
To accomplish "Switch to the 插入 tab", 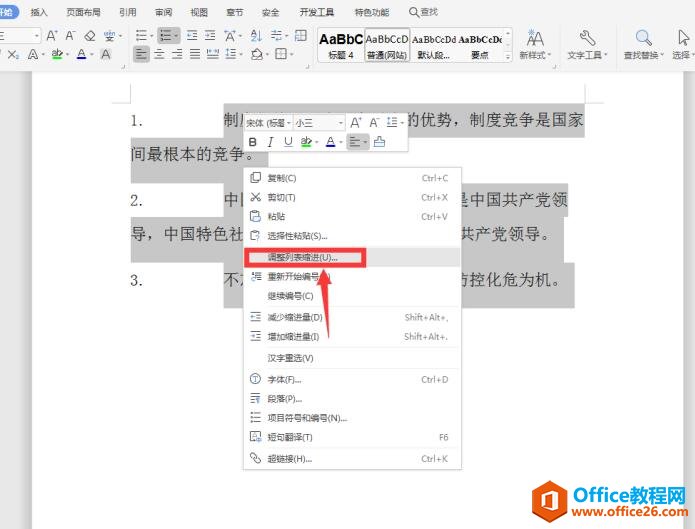I will 39,12.
